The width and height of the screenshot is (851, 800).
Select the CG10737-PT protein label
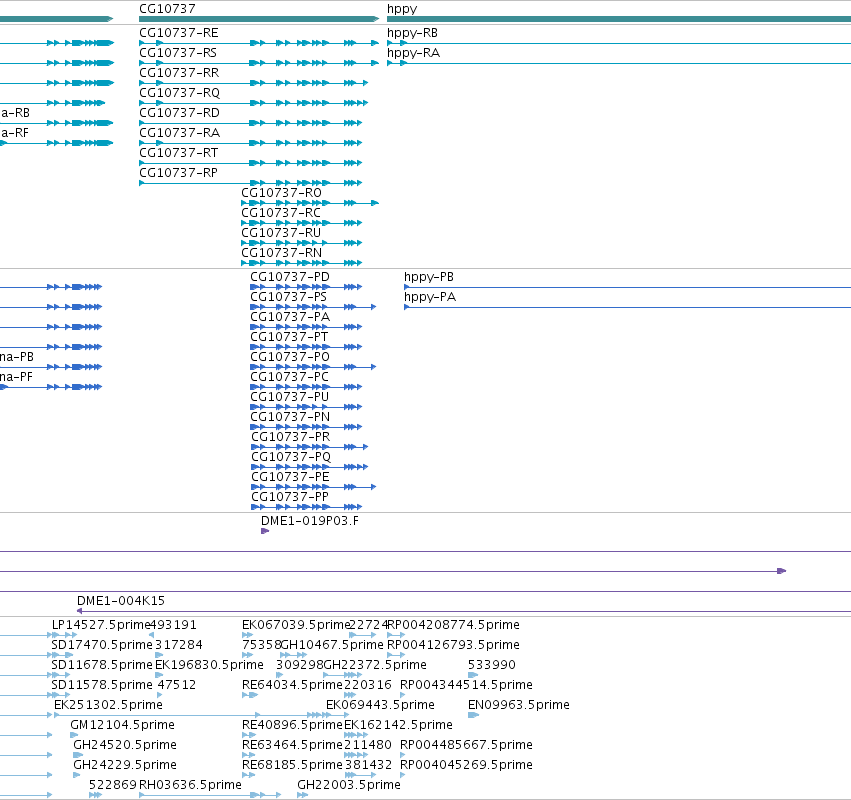289,338
